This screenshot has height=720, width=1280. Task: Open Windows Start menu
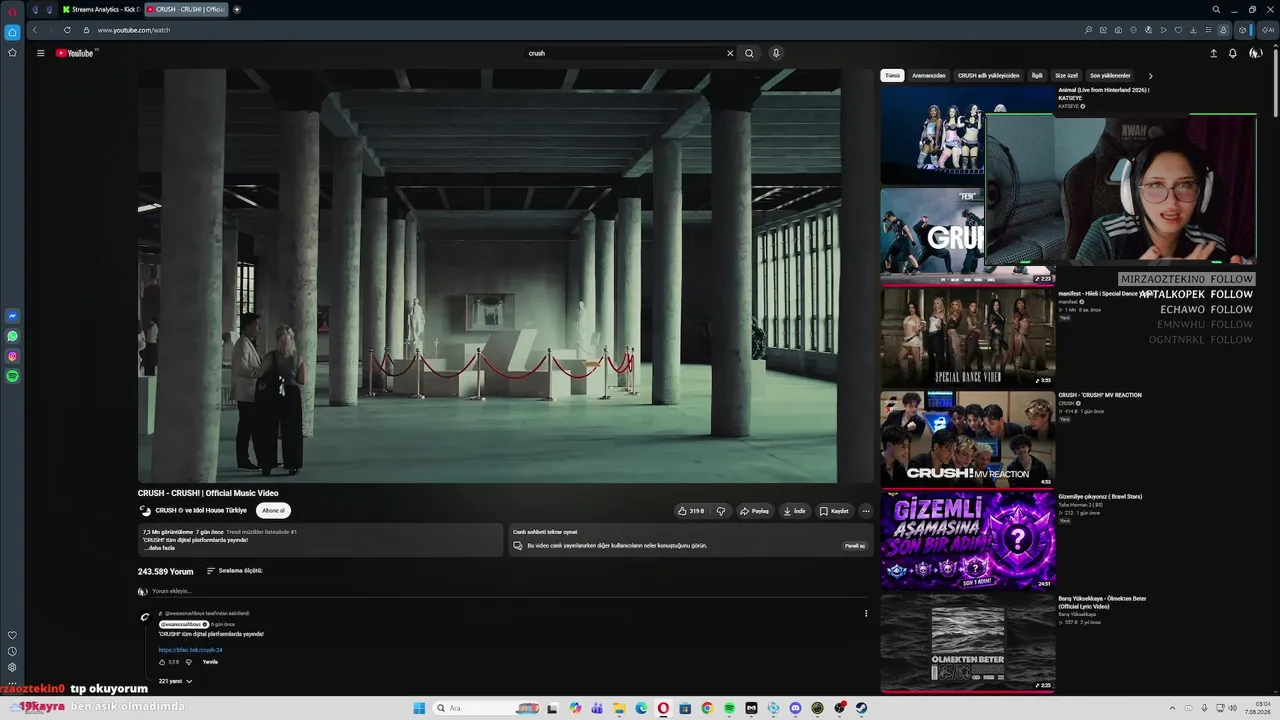pos(419,708)
